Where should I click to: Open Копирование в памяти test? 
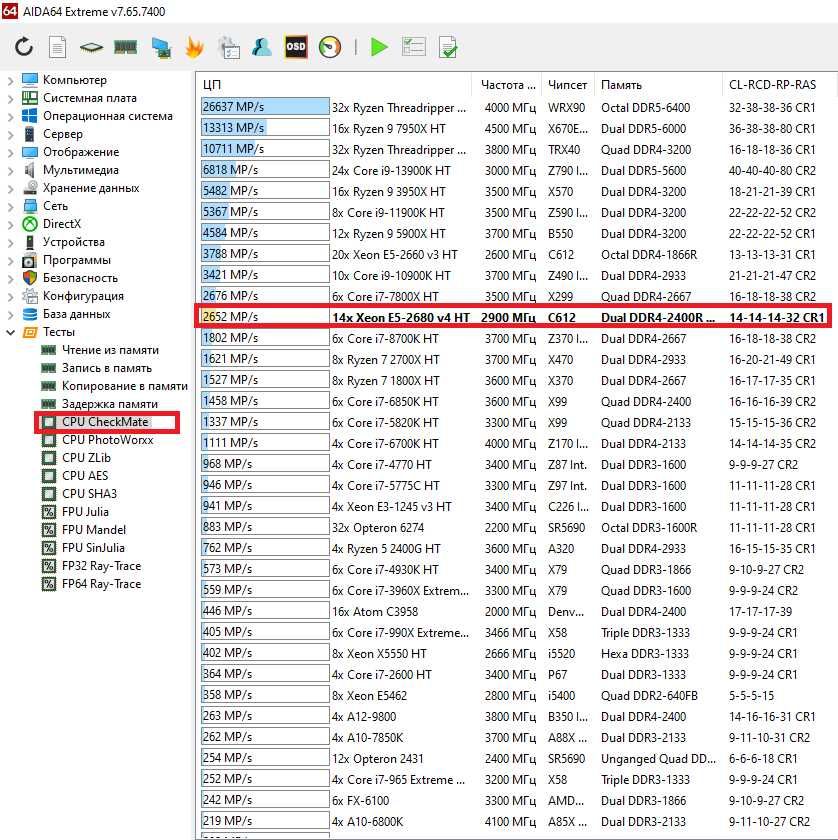click(x=125, y=386)
